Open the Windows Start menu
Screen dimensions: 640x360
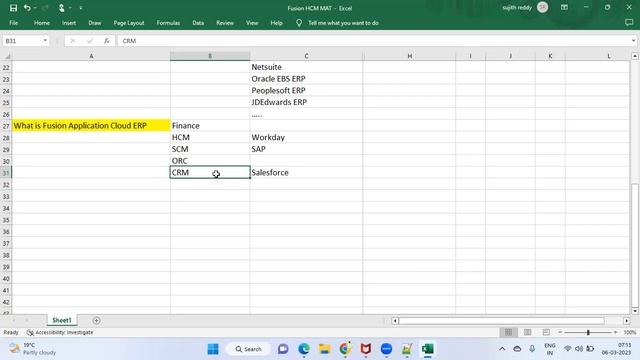tap(213, 349)
